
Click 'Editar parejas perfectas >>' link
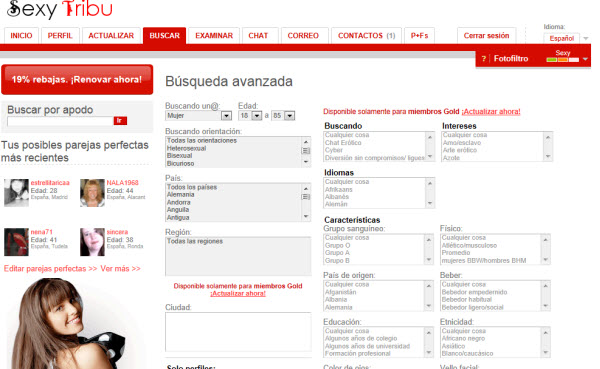[x=51, y=269]
